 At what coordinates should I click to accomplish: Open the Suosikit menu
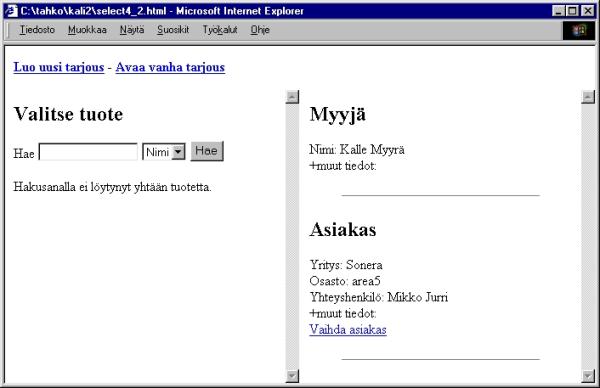pyautogui.click(x=173, y=30)
